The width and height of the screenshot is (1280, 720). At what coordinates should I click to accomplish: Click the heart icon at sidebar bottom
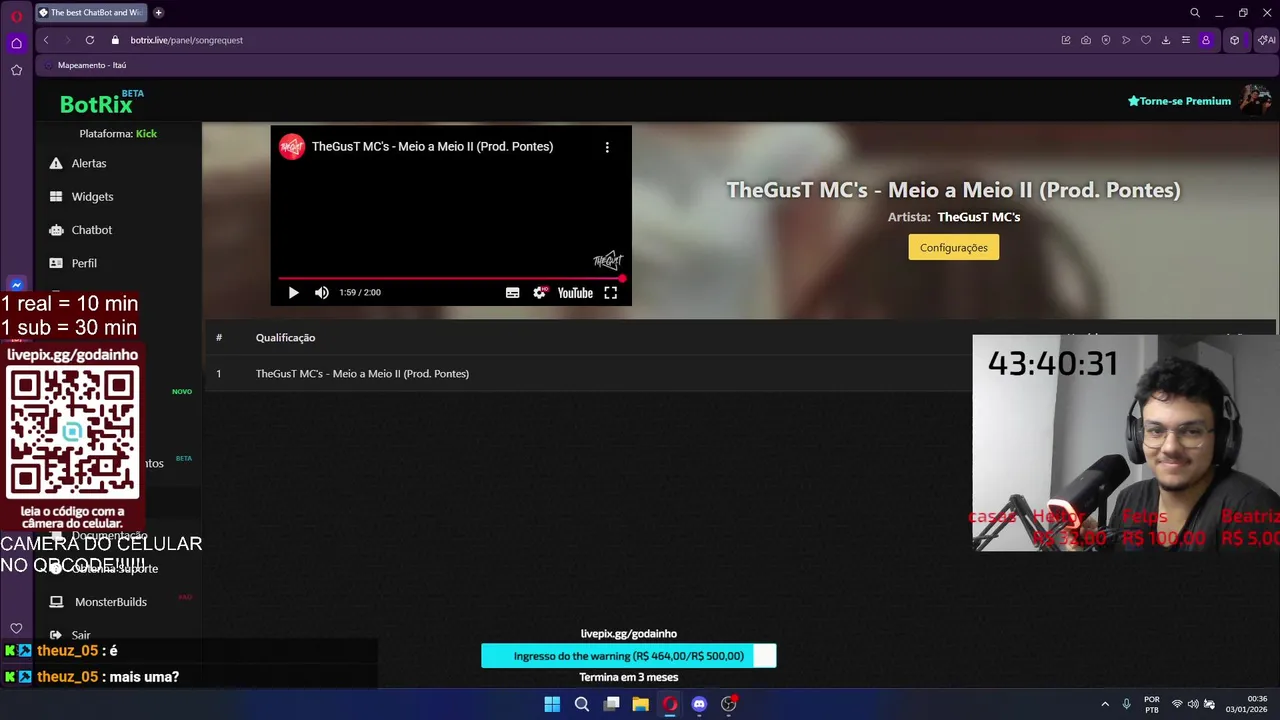tap(16, 628)
